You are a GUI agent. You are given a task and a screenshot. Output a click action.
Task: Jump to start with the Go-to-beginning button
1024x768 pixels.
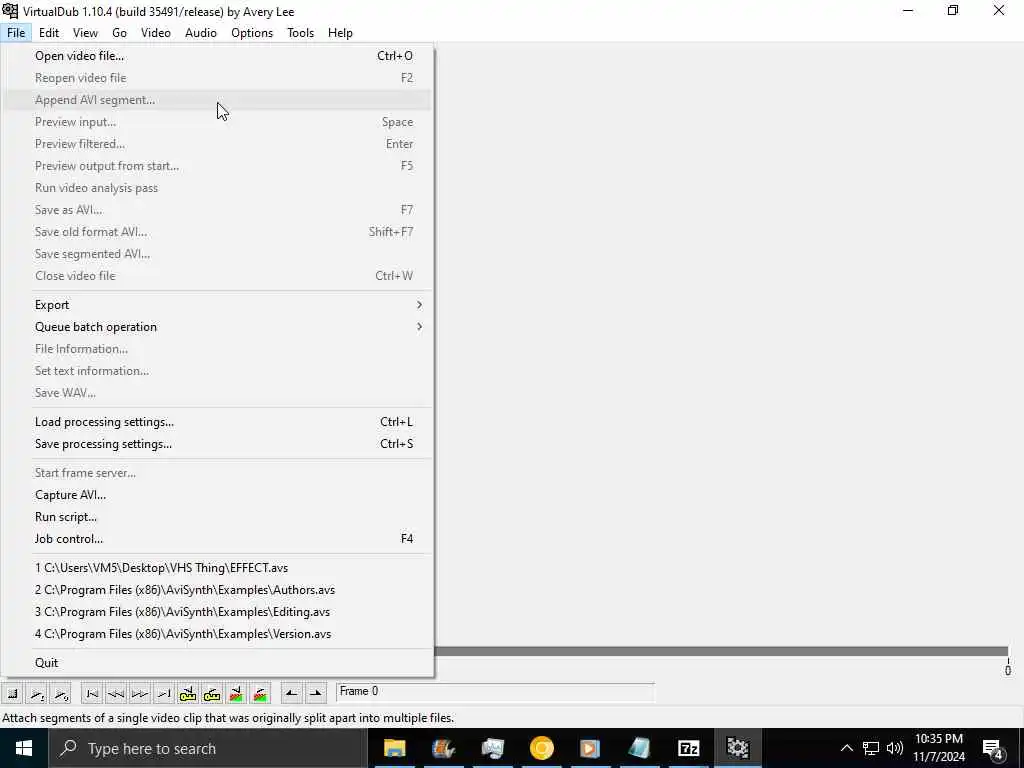point(92,694)
